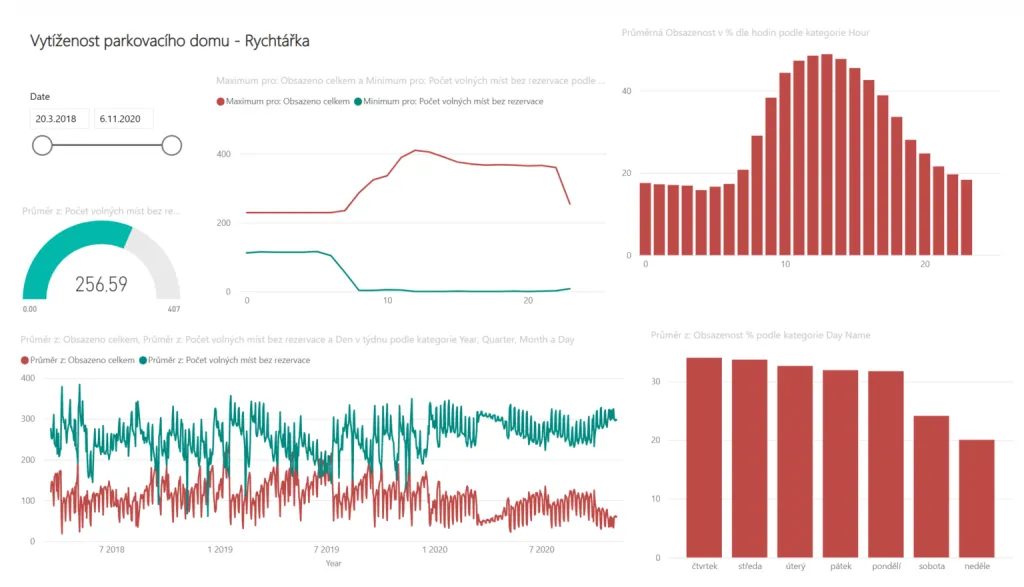Image resolution: width=1024 pixels, height=587 pixels.
Task: Select the pátek bar in Day Name chart
Action: click(x=840, y=464)
